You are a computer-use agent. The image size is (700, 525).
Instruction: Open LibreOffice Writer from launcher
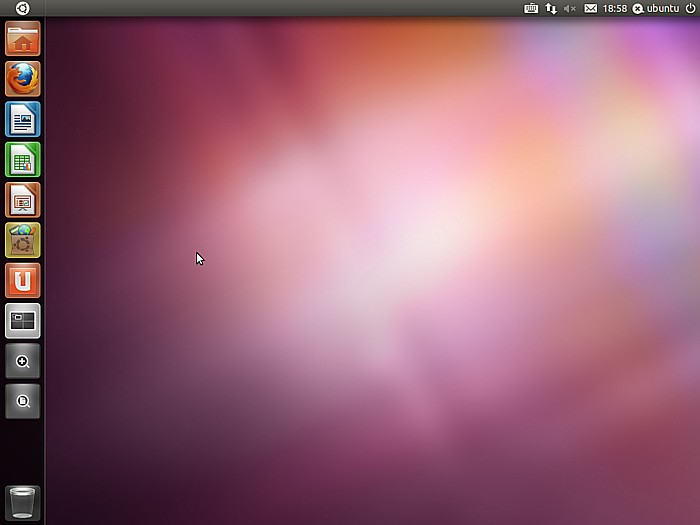coord(23,119)
